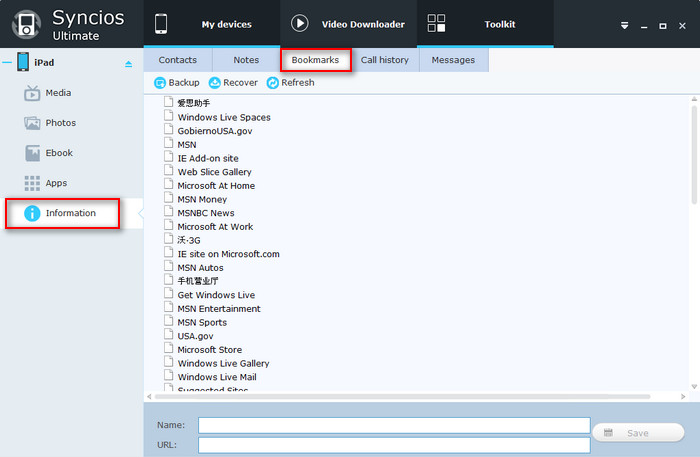700x457 pixels.
Task: Open the Video Downloader tab
Action: pyautogui.click(x=349, y=24)
